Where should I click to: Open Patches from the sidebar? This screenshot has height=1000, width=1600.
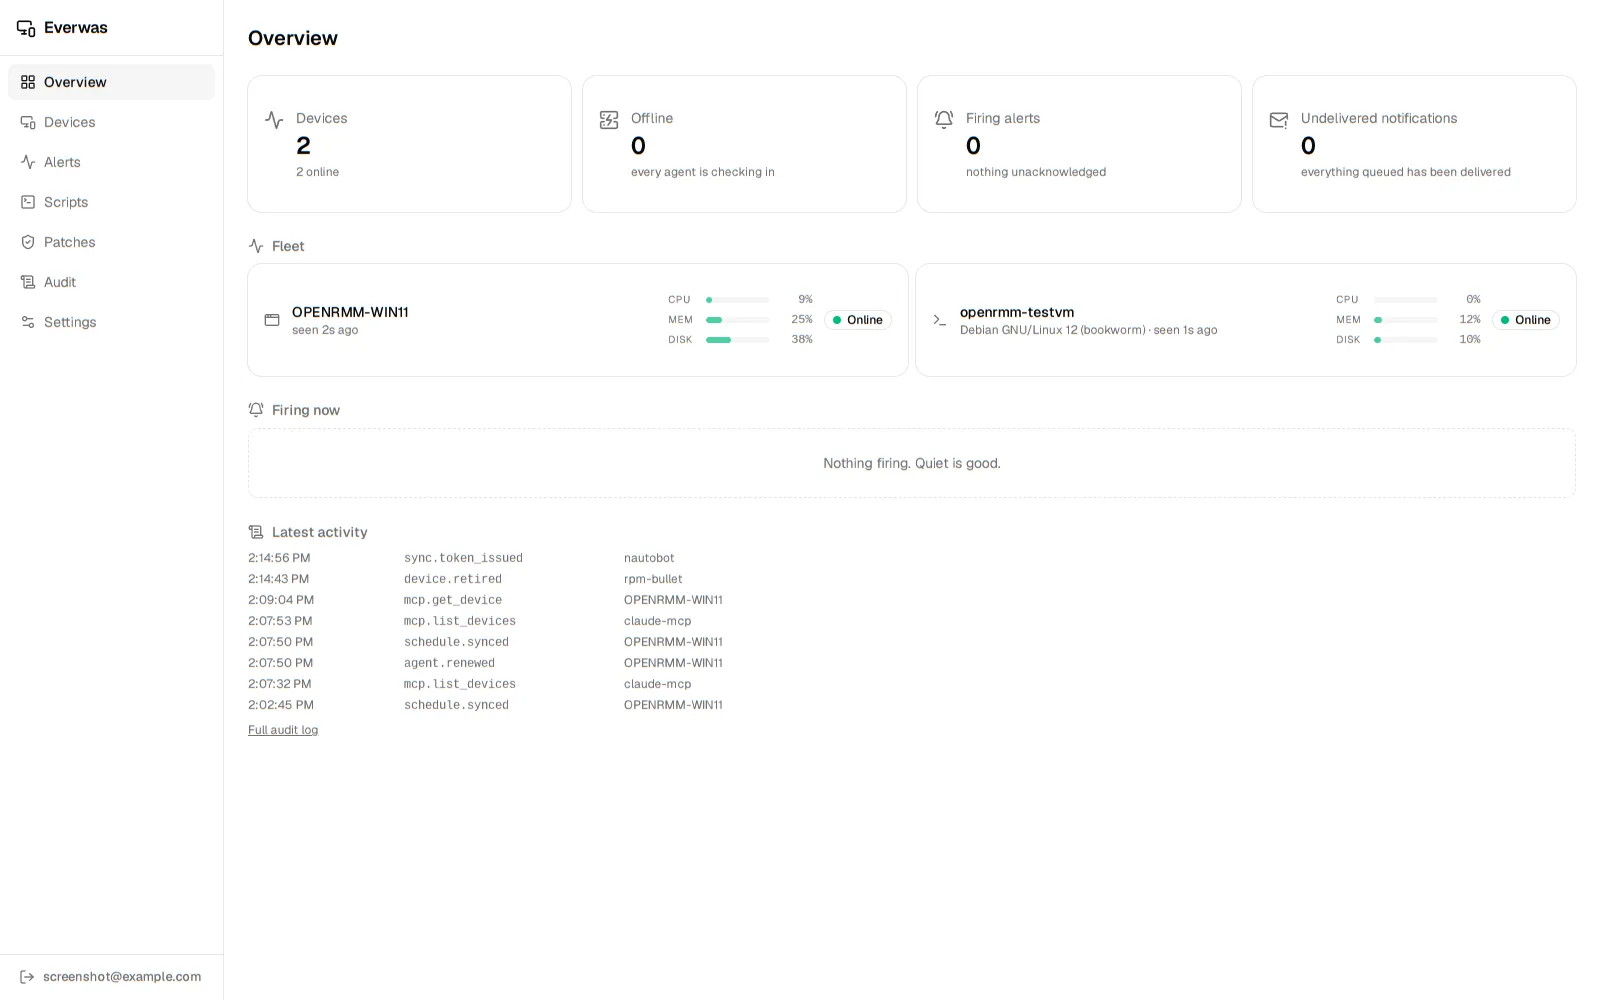coord(111,242)
